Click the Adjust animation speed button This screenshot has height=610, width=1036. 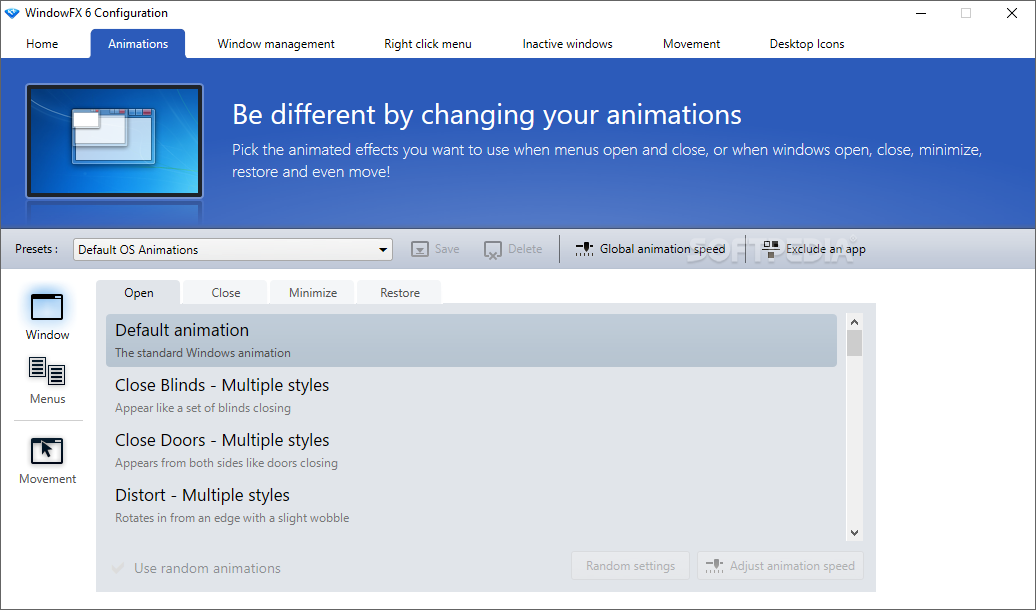pos(780,566)
